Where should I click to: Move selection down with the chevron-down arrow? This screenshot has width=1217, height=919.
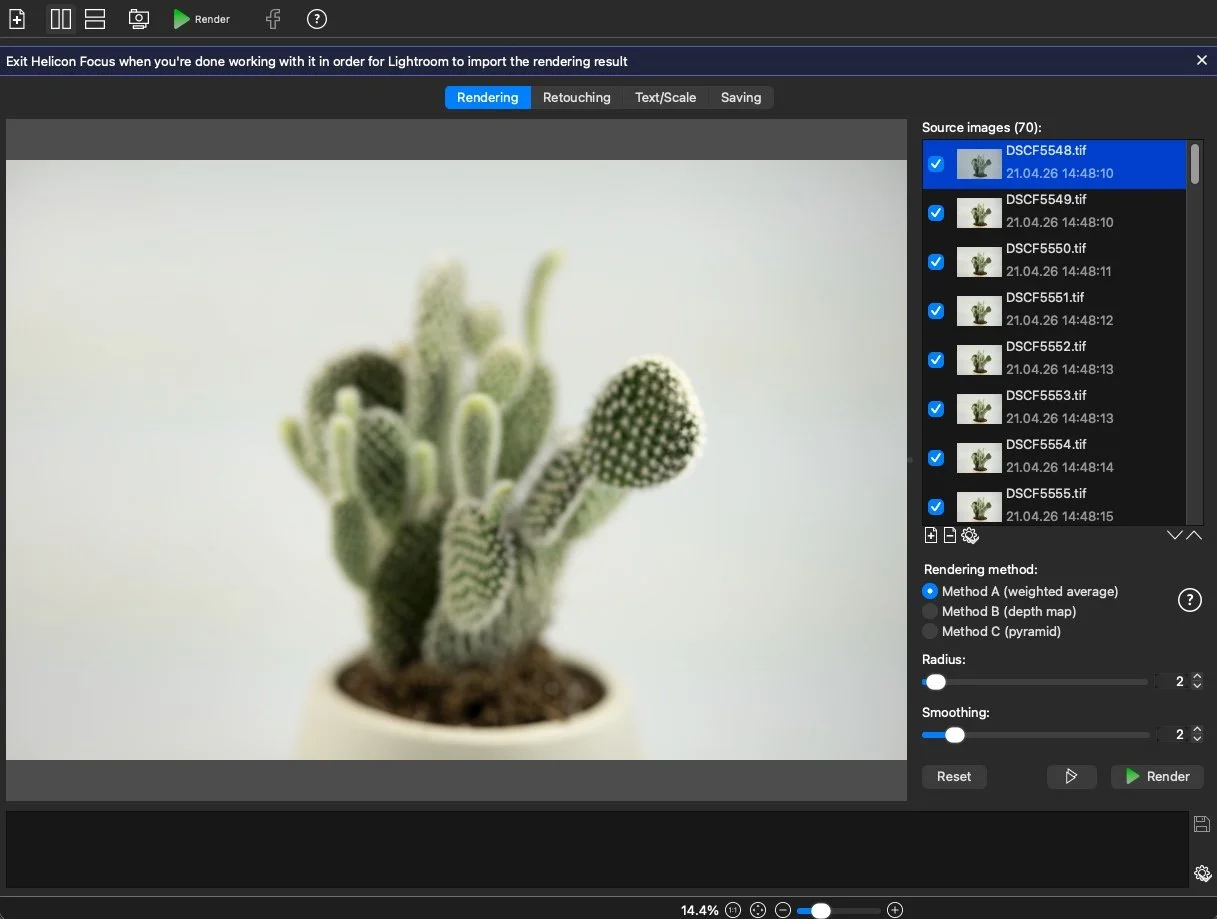[1175, 536]
